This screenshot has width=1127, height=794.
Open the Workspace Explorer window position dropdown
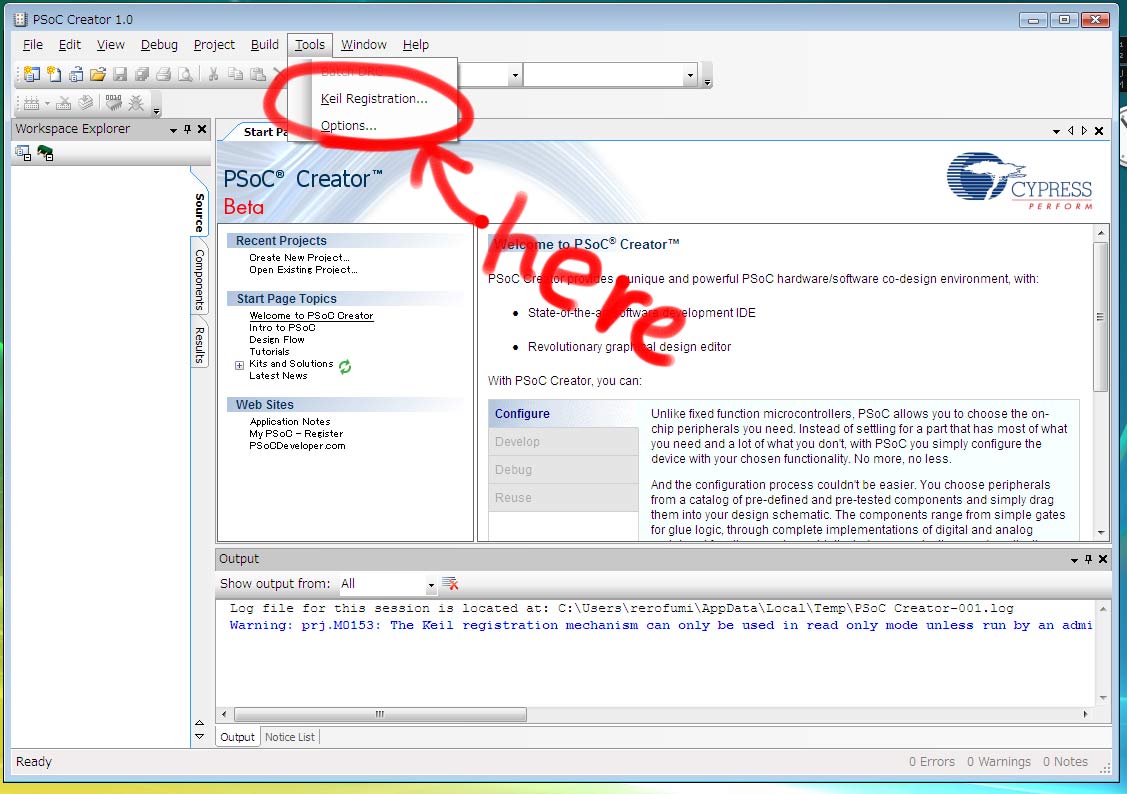point(173,130)
